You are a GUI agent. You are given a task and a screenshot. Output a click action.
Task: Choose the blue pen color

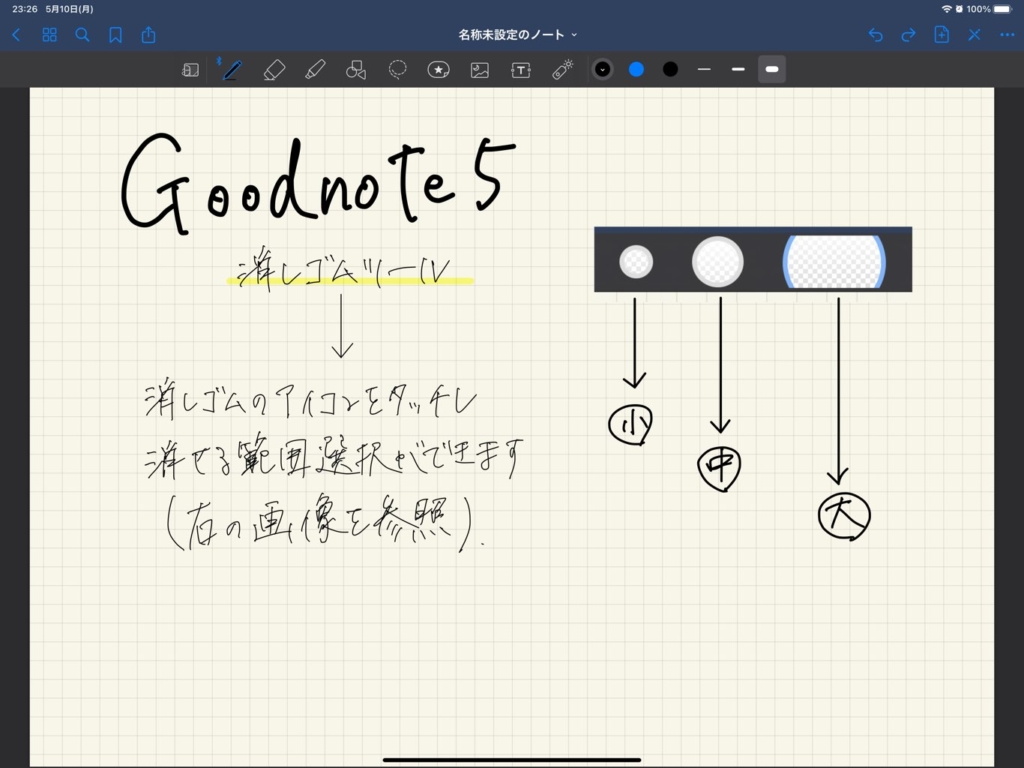(637, 69)
